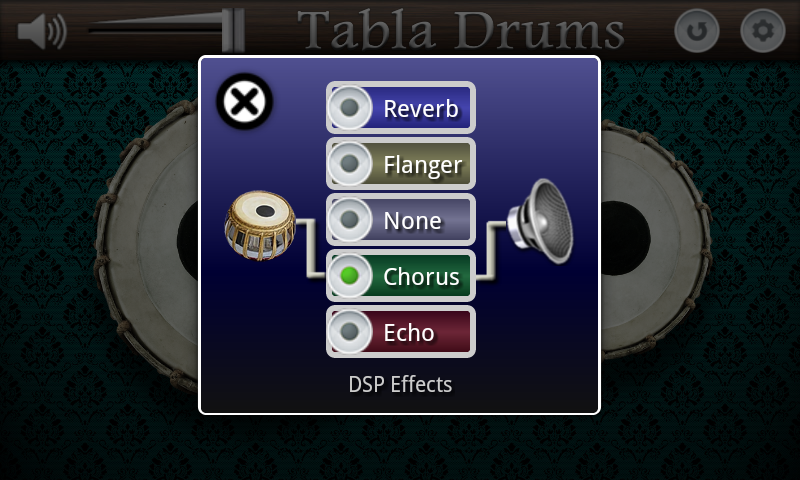This screenshot has width=800, height=480.
Task: Select the Reverb radio button
Action: tap(349, 108)
